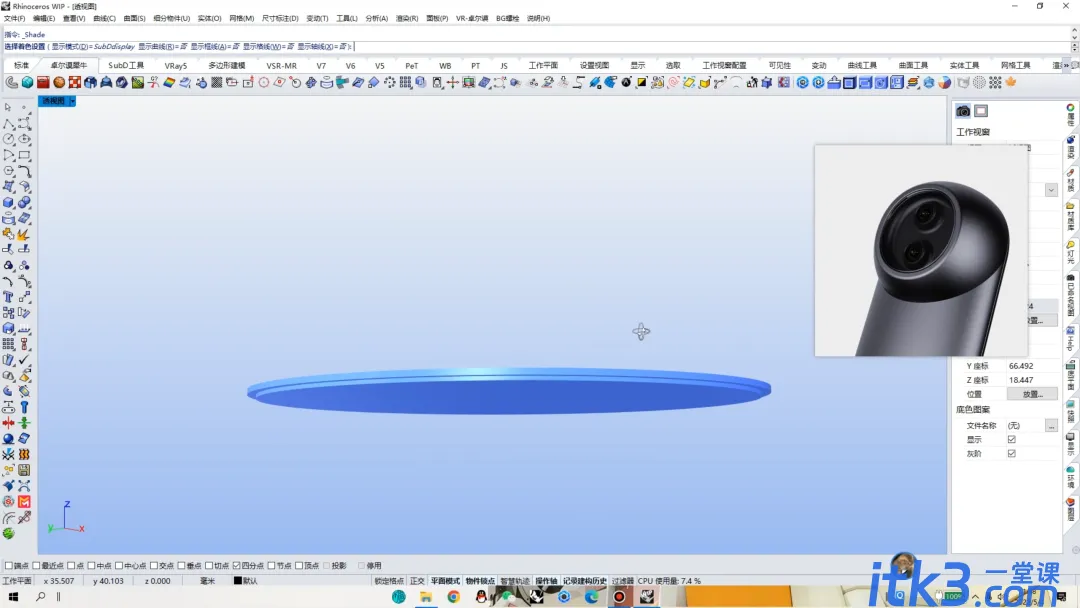Screen dimensions: 1080x608
Task: Expand the dropdown in right properties panel
Action: point(1051,190)
